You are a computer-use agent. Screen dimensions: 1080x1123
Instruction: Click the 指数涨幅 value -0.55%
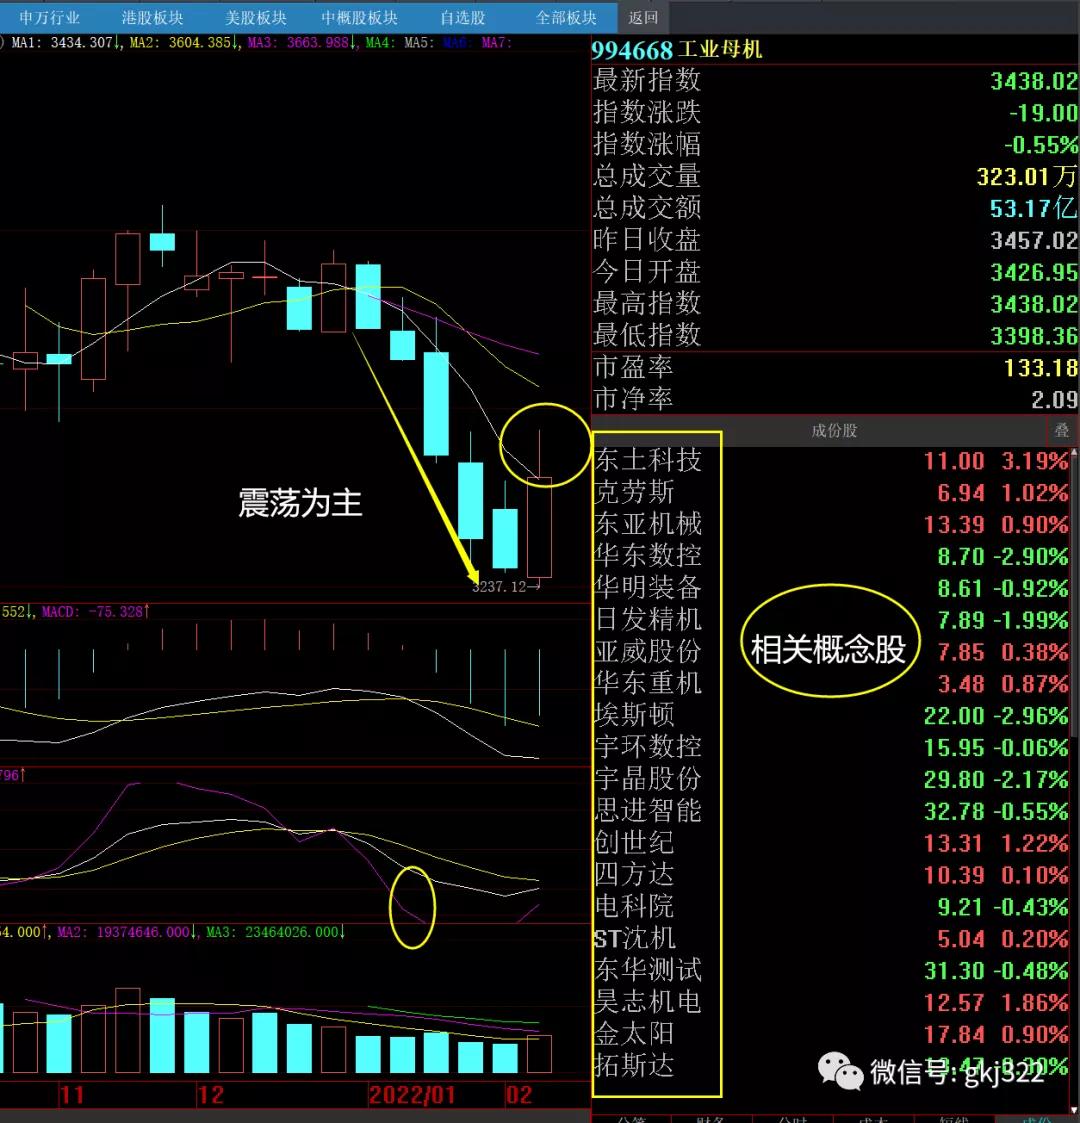tap(1041, 145)
